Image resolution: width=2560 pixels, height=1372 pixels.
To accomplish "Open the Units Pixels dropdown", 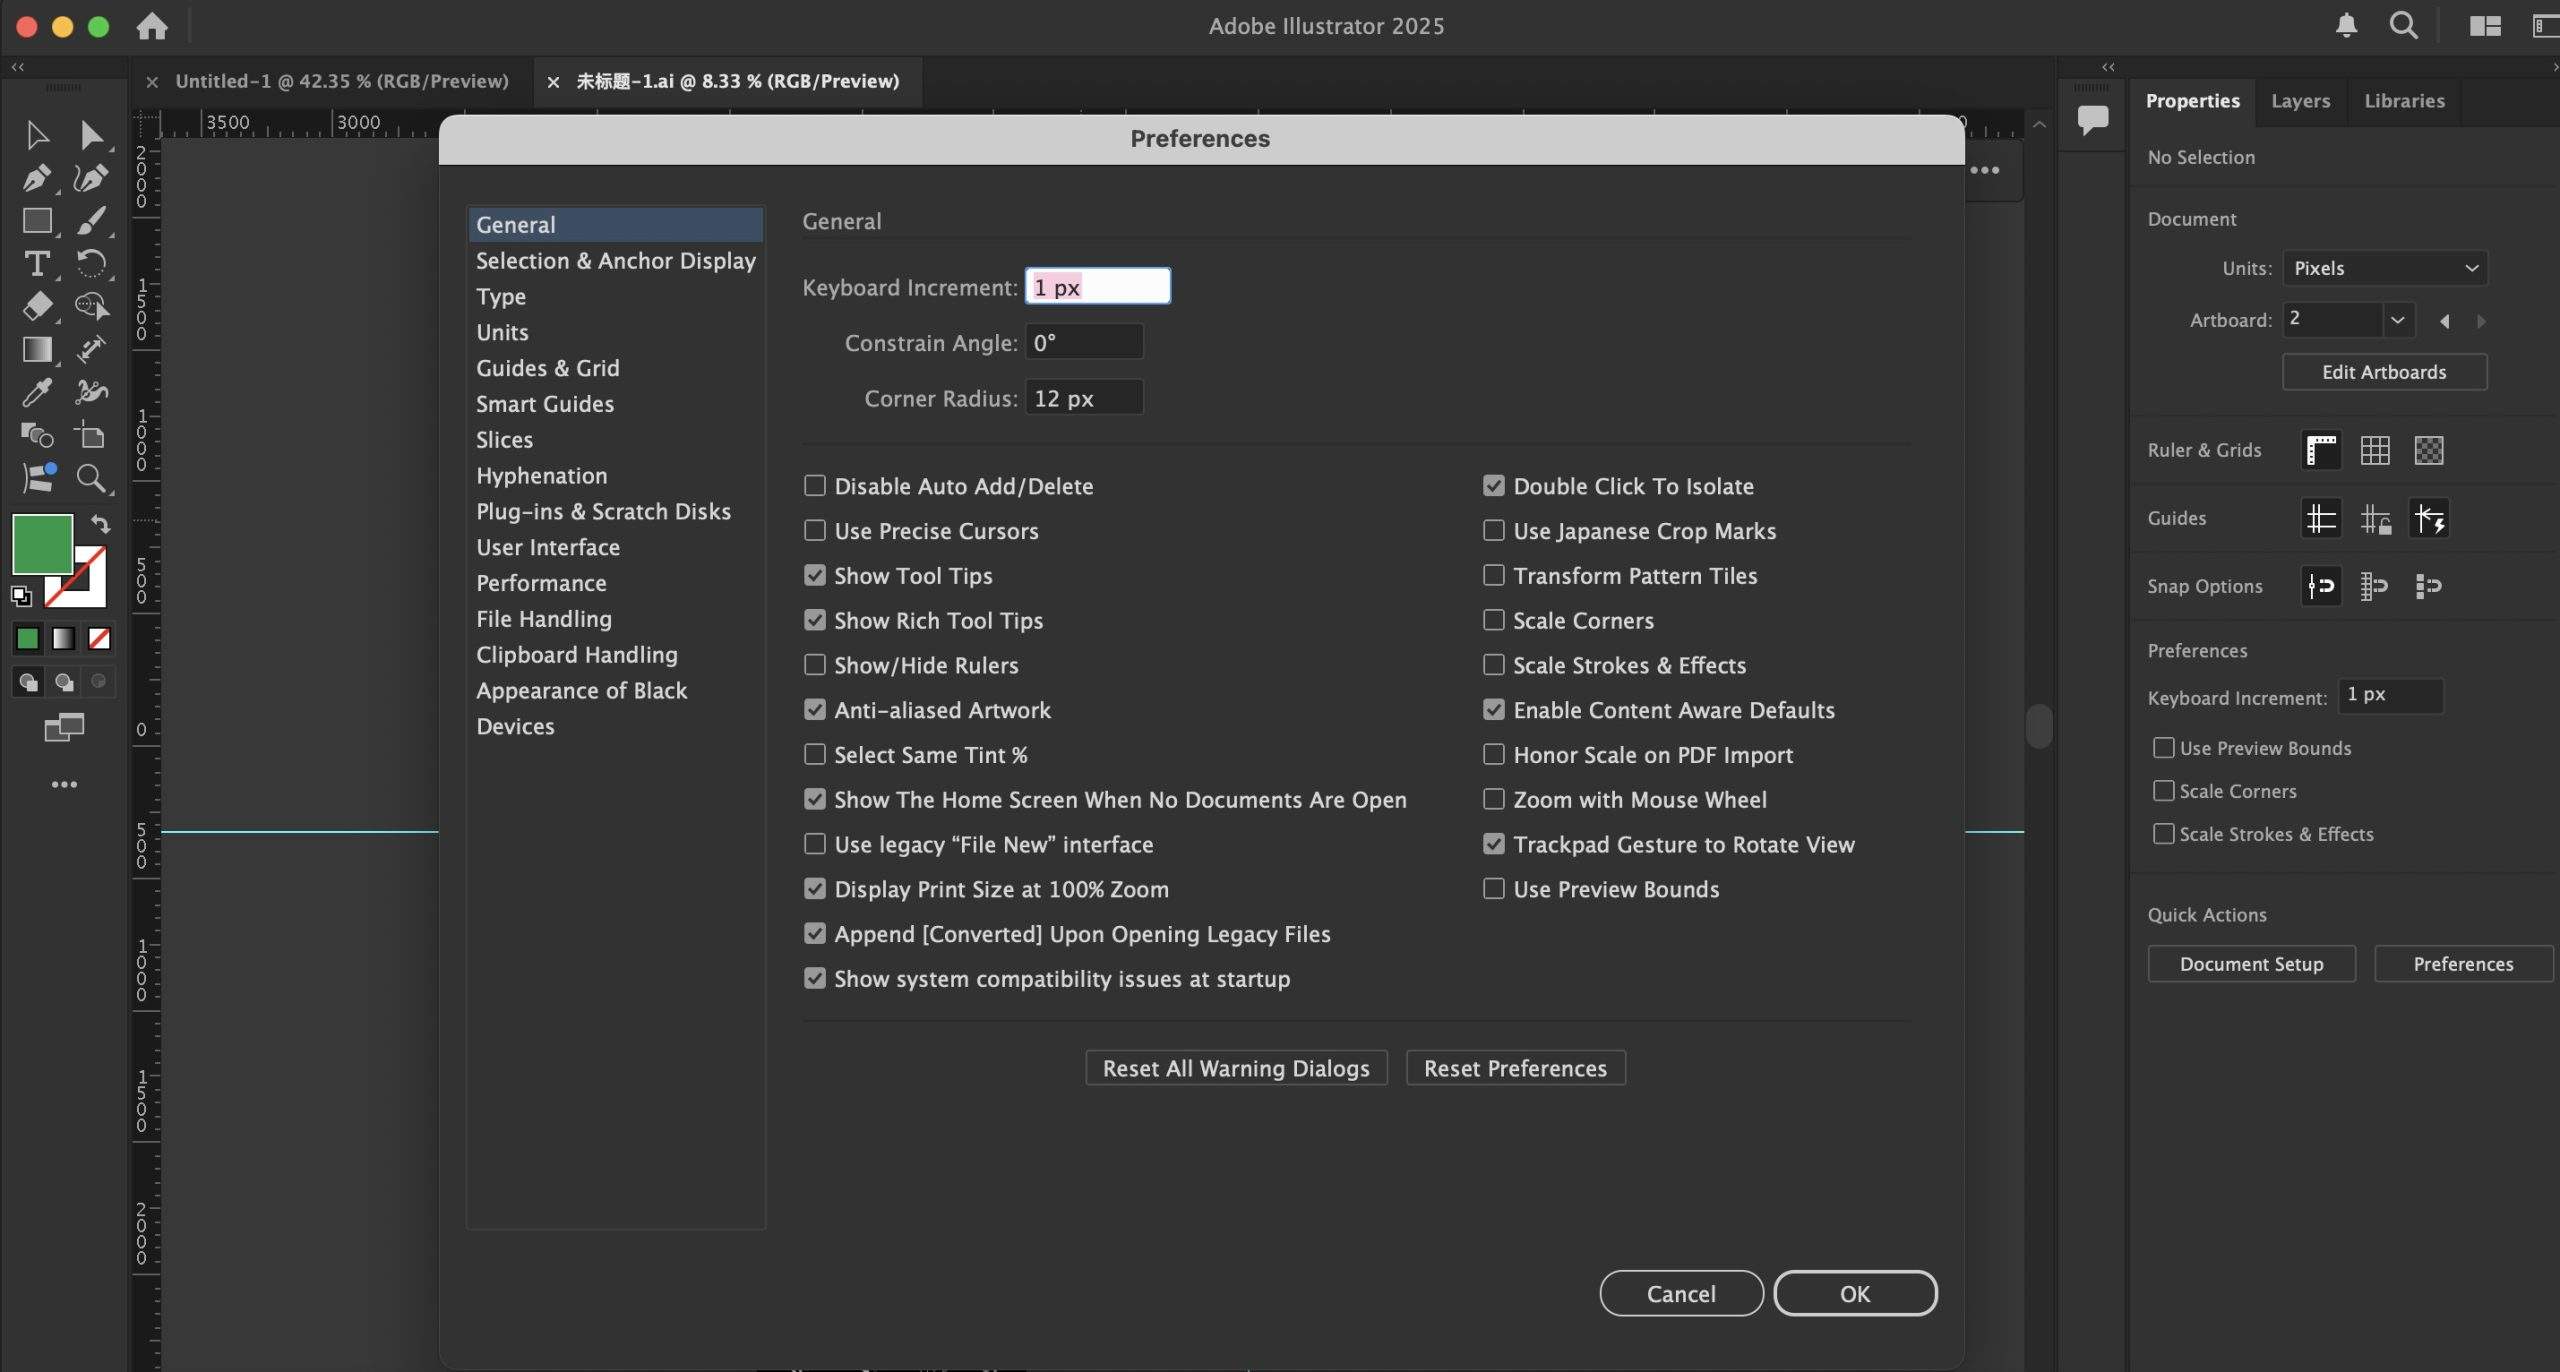I will (2384, 268).
